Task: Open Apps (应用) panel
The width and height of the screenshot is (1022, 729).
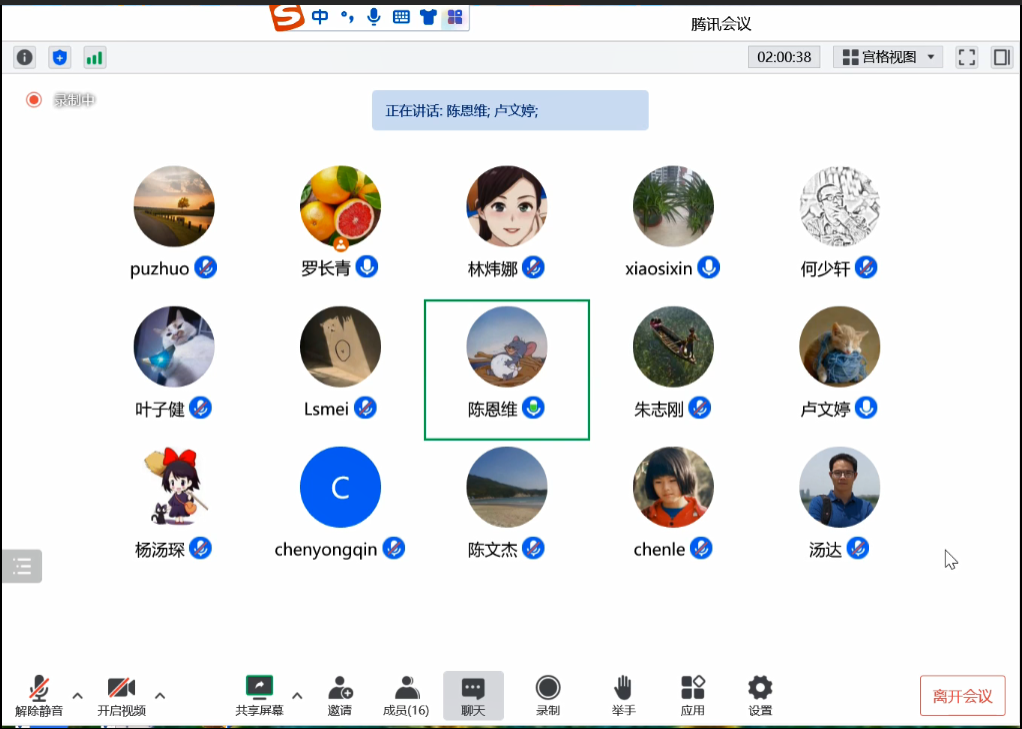Action: click(692, 695)
